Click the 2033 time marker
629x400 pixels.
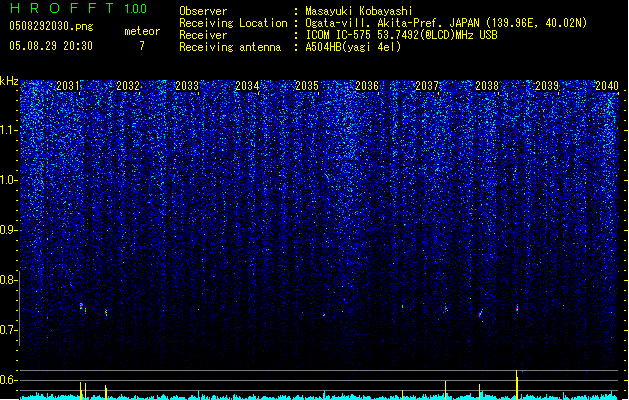(187, 86)
